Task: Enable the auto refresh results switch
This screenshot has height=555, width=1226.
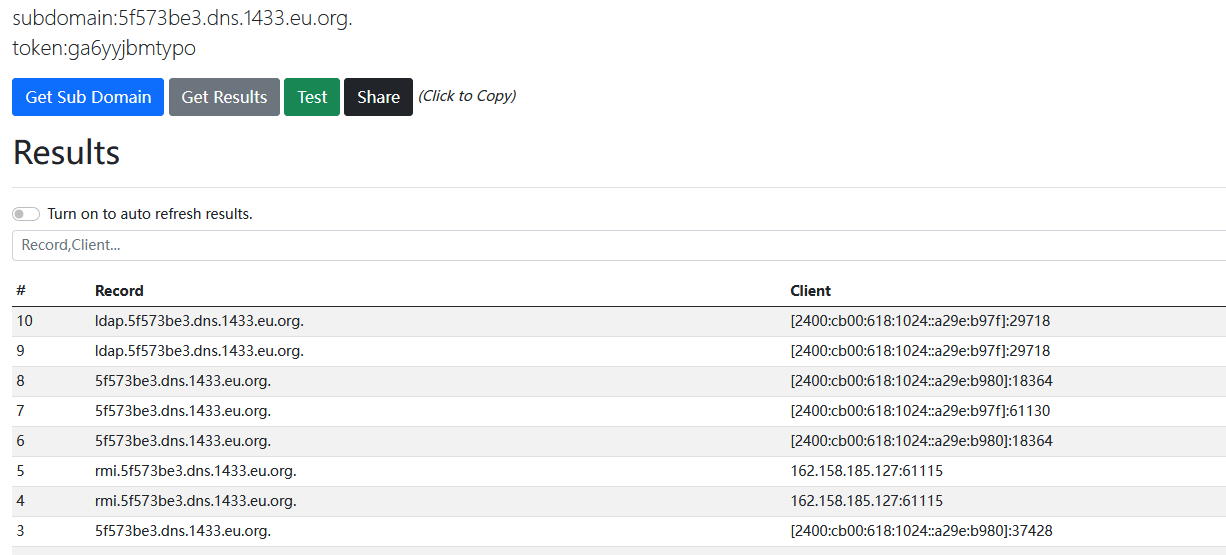Action: point(27,214)
